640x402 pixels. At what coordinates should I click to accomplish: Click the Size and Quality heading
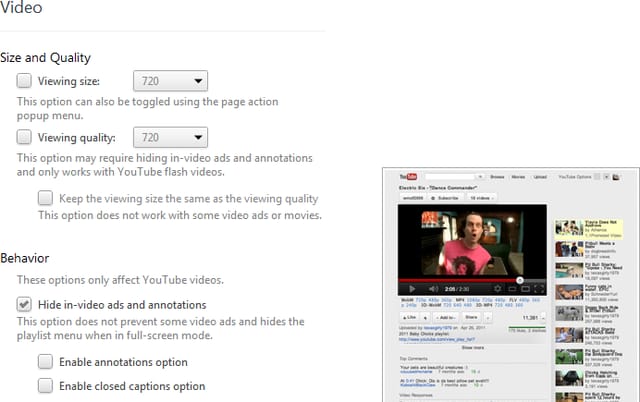(45, 58)
